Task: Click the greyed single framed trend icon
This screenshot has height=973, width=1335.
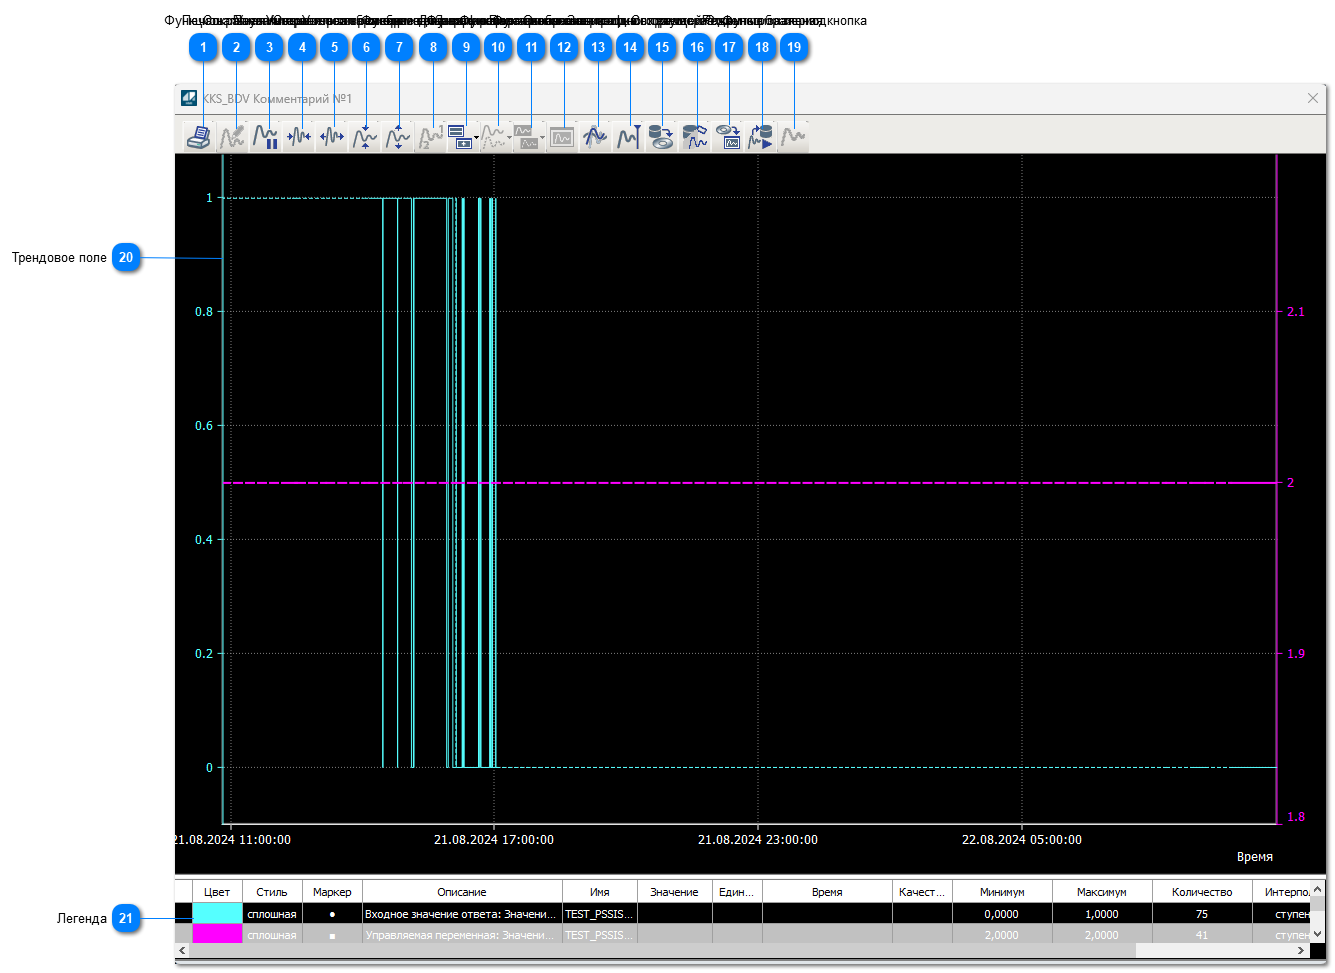Action: click(562, 137)
